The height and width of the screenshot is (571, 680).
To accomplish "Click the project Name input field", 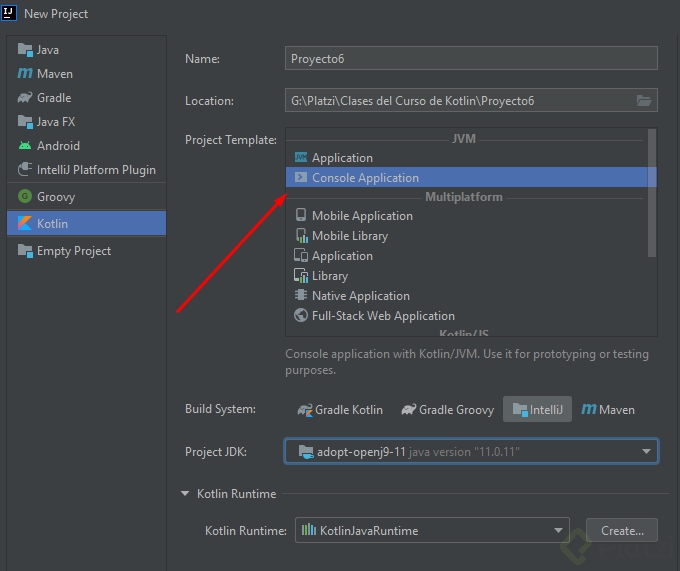I will coord(471,58).
